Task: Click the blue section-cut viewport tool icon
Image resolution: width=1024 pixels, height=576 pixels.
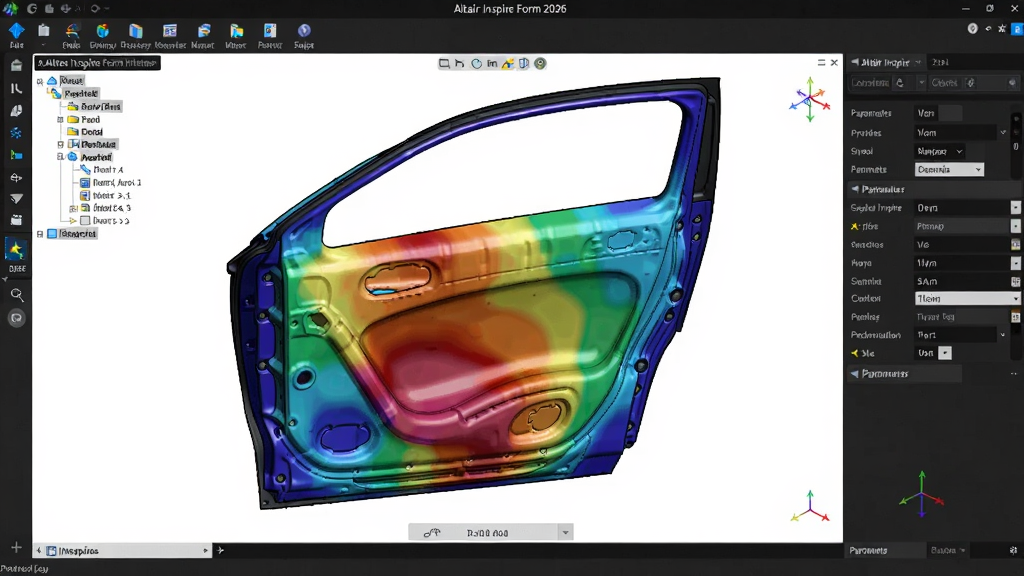Action: [524, 63]
